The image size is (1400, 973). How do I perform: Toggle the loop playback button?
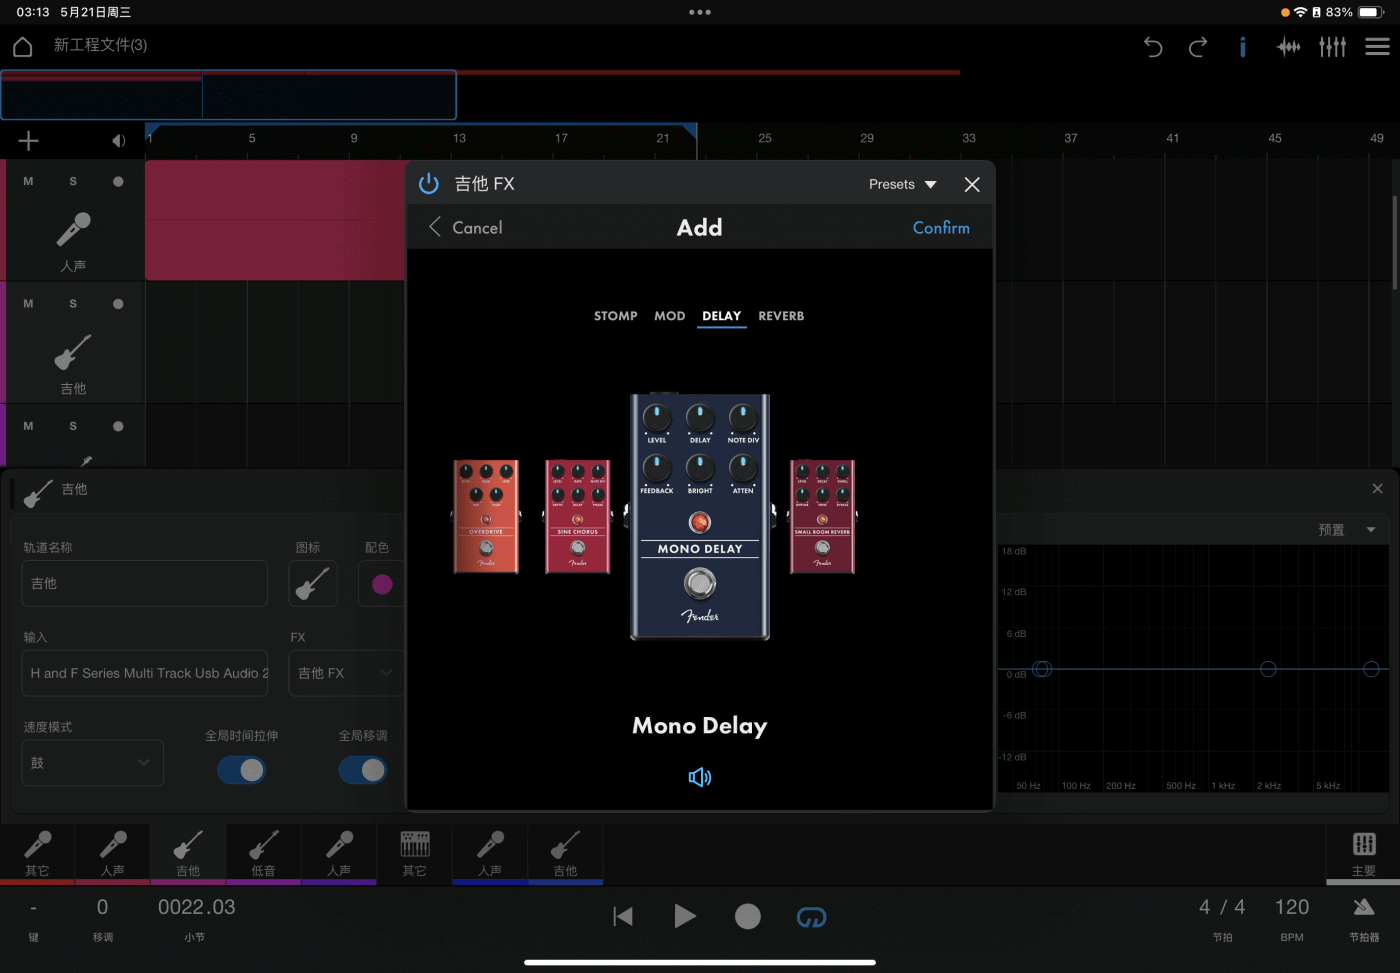(x=811, y=917)
